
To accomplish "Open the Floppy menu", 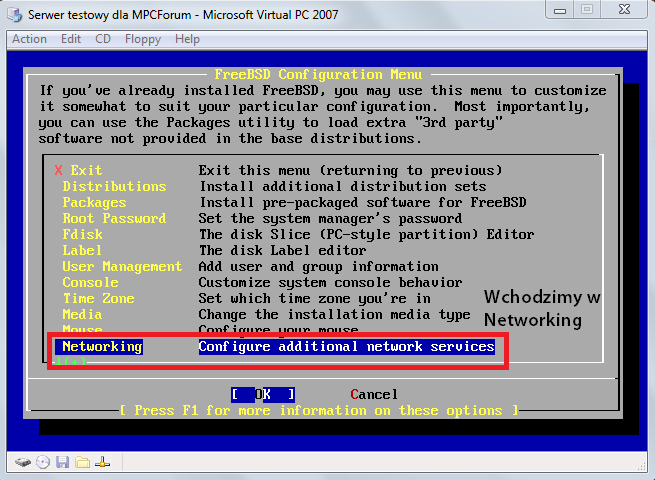I will pos(143,39).
